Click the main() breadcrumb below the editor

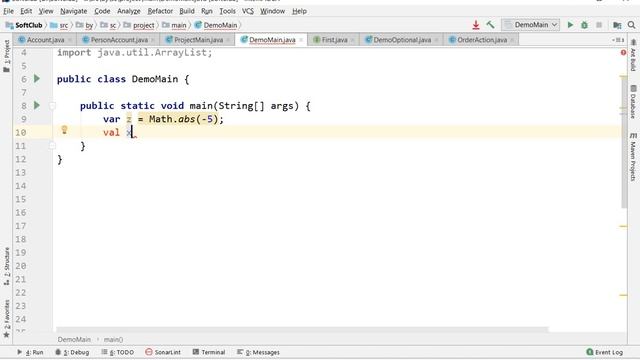pos(113,340)
